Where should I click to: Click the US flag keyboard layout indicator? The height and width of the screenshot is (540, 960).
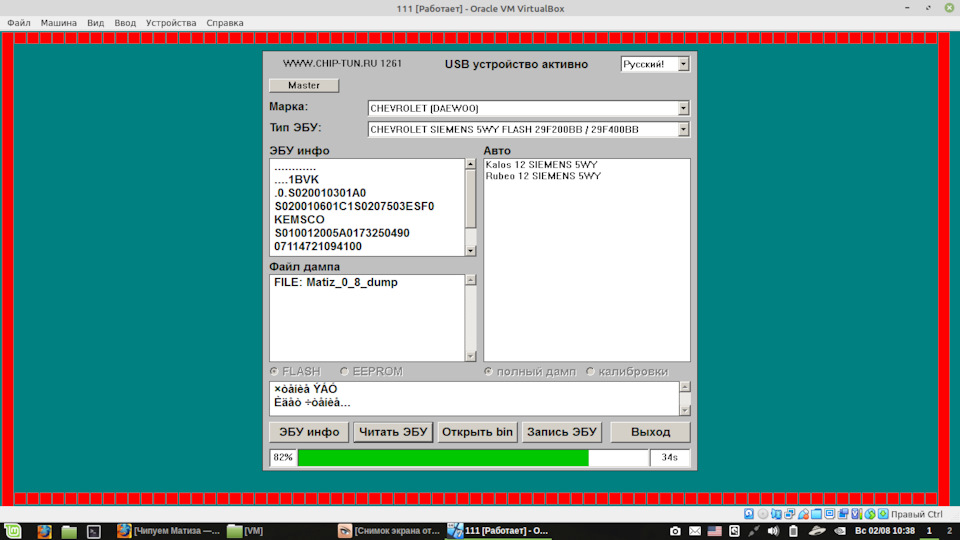(x=714, y=531)
